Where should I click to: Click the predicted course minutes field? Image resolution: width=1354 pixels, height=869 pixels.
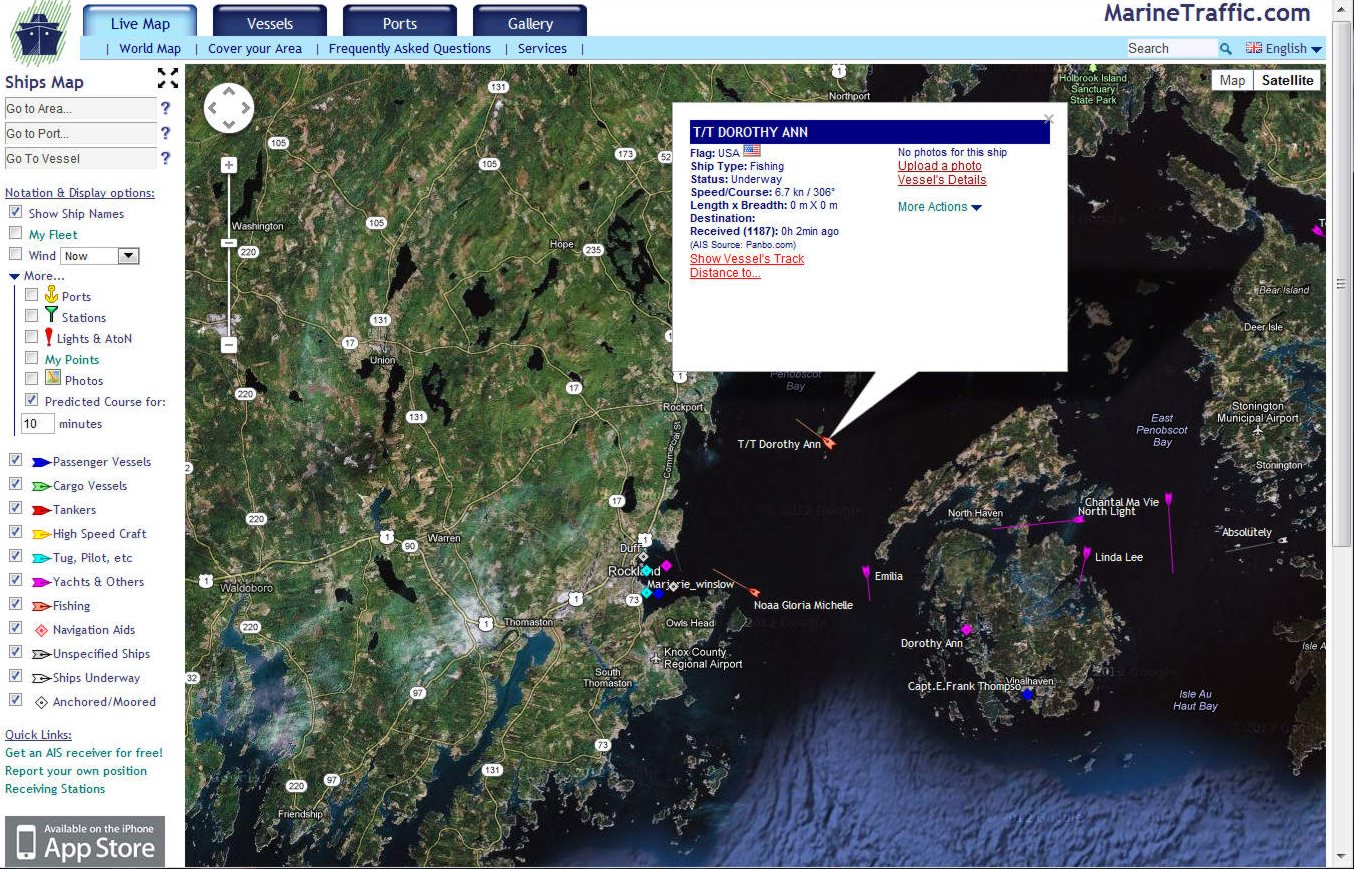[x=37, y=423]
